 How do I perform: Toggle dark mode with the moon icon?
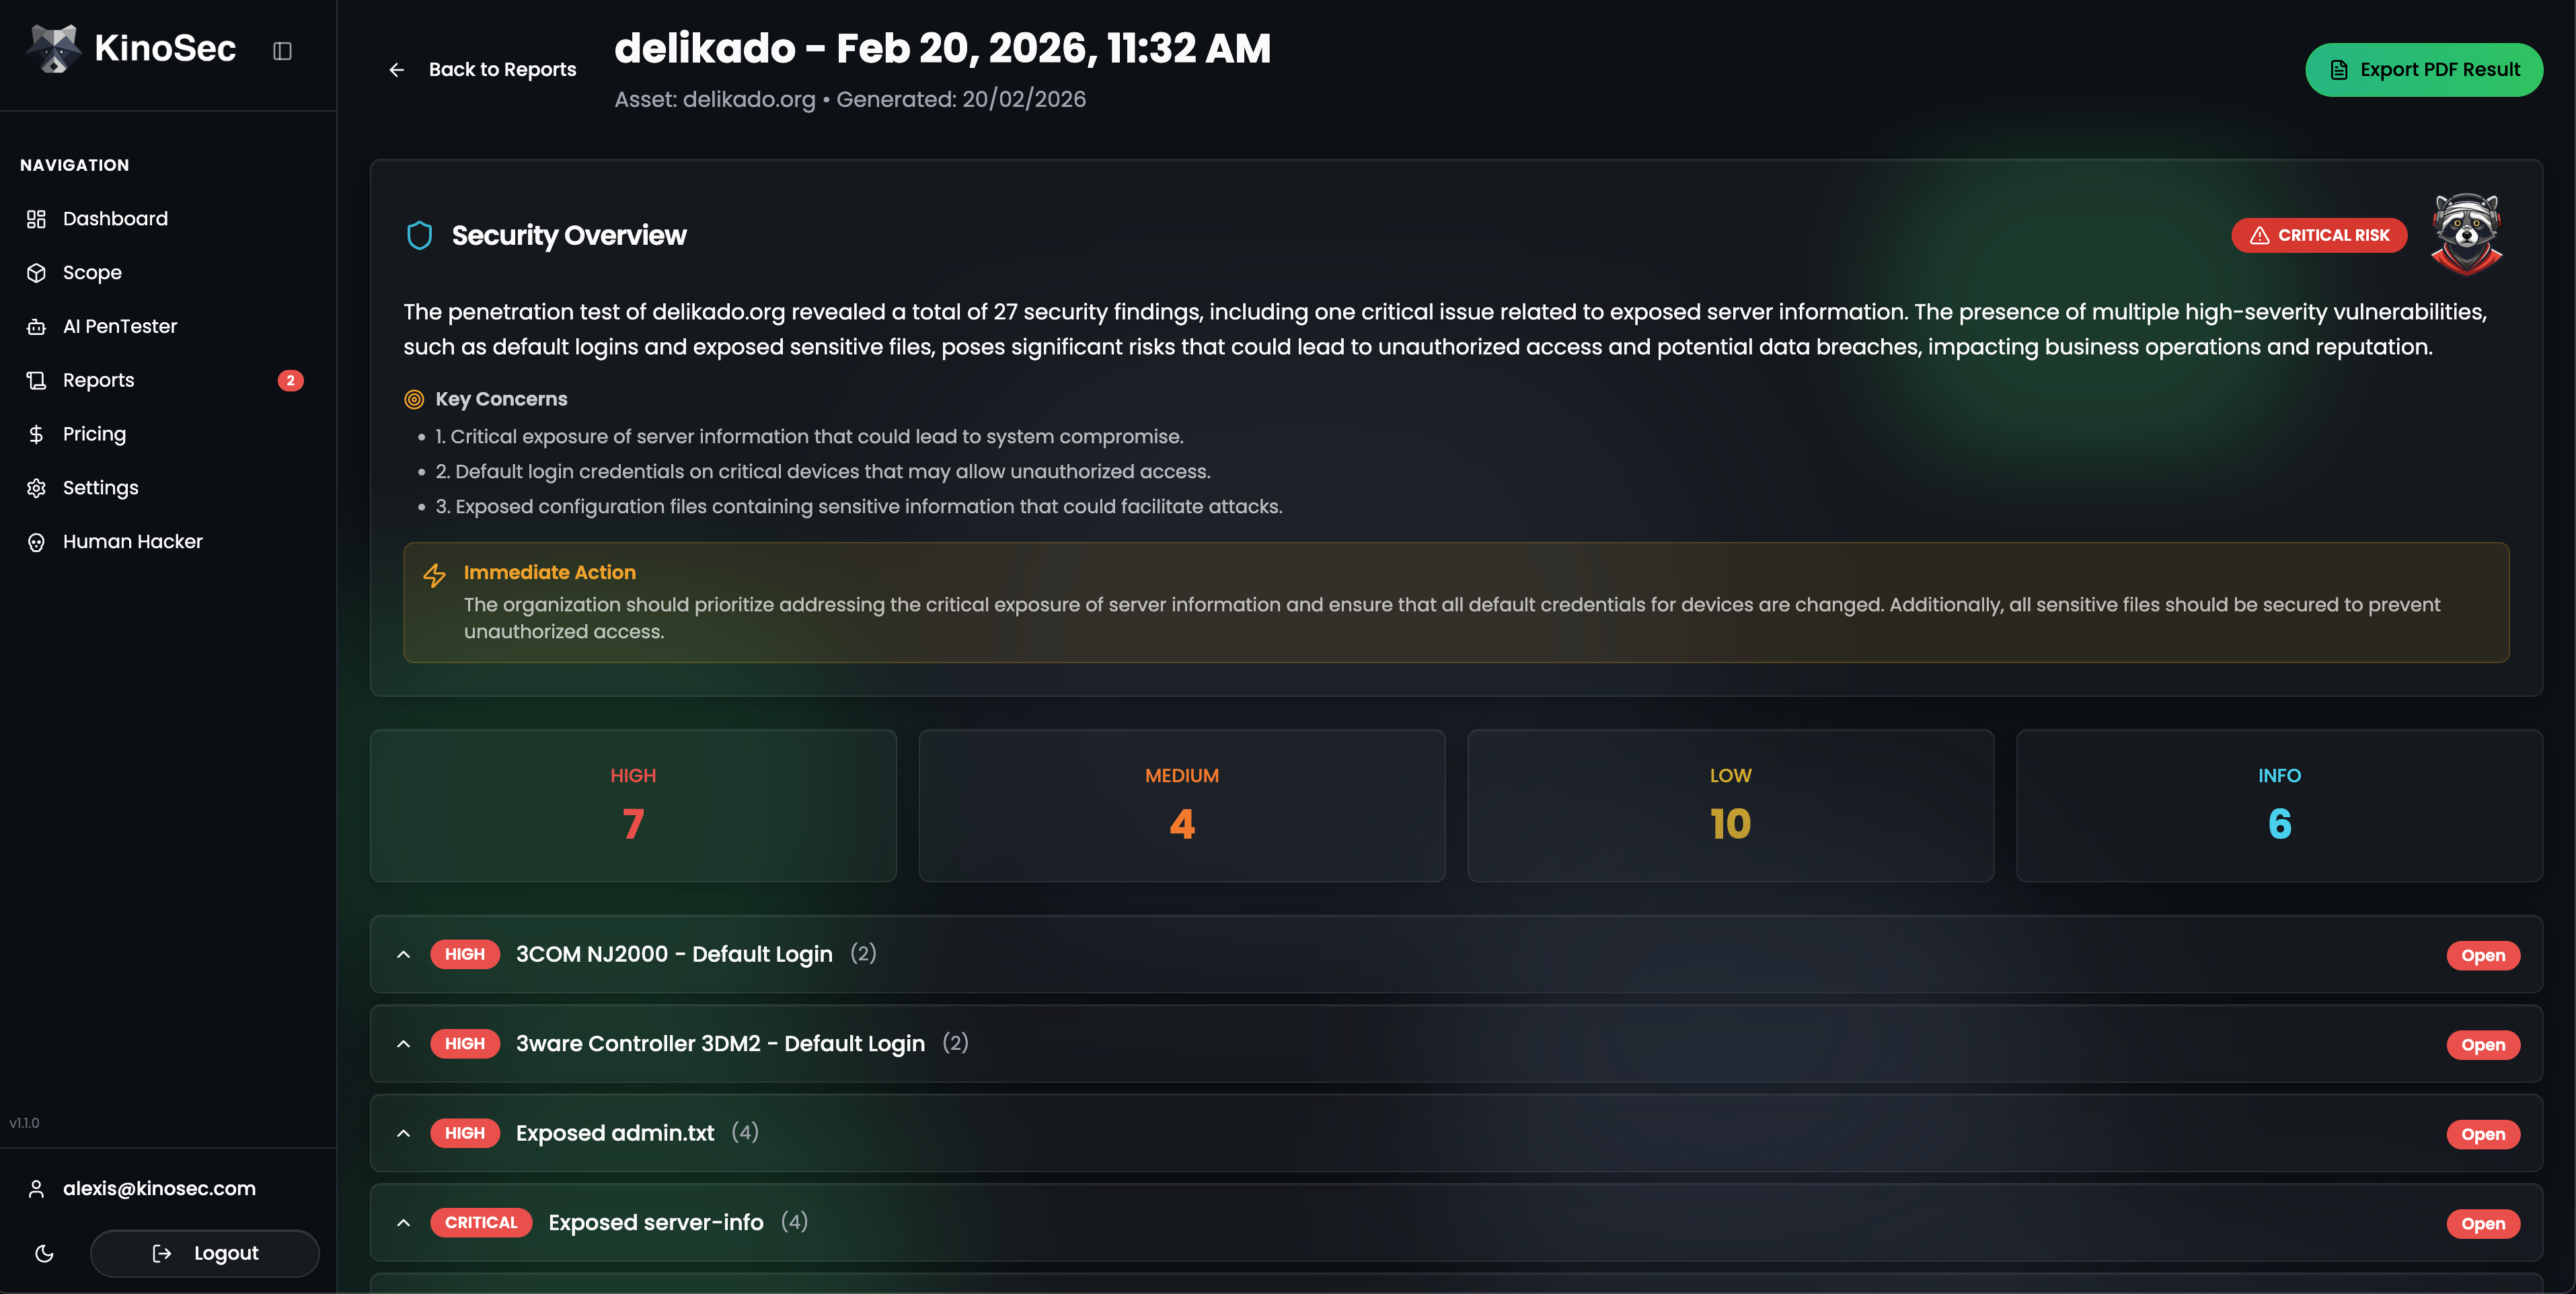point(44,1254)
